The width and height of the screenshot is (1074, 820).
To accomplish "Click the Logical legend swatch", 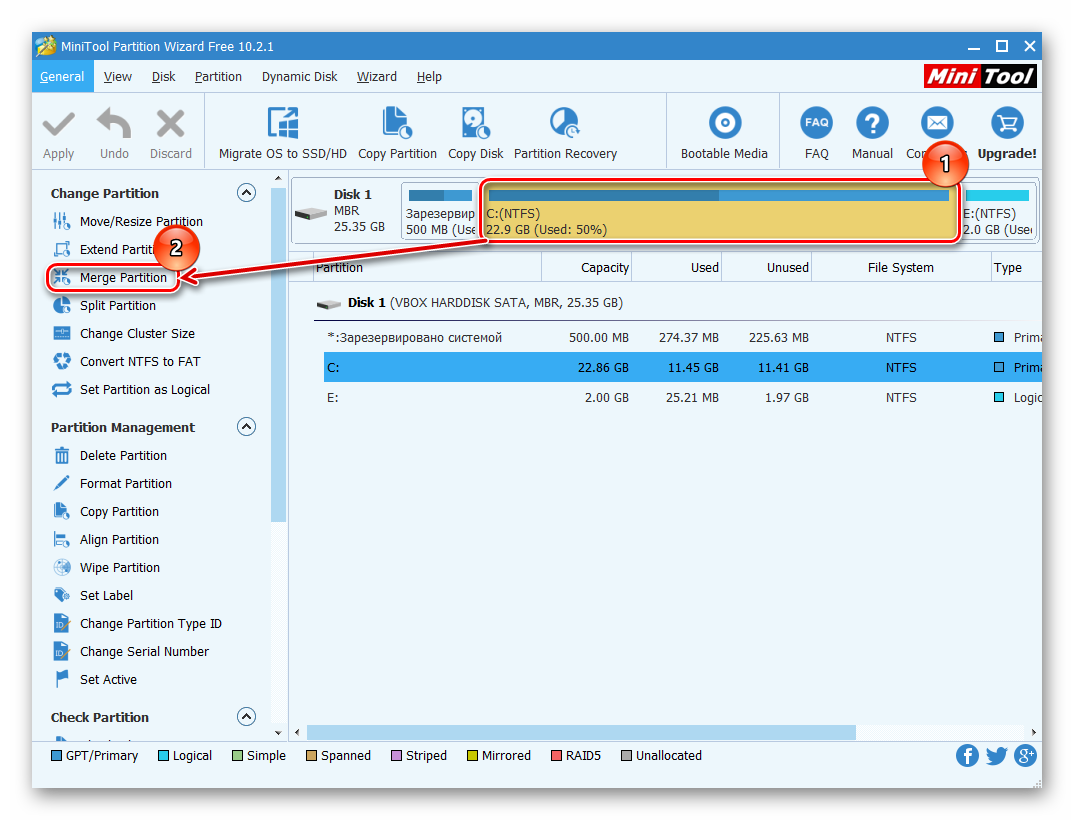I will click(164, 756).
